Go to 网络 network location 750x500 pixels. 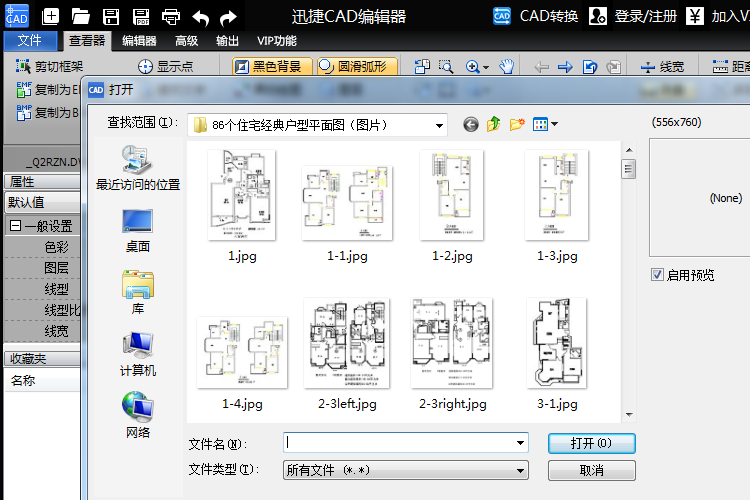point(138,416)
